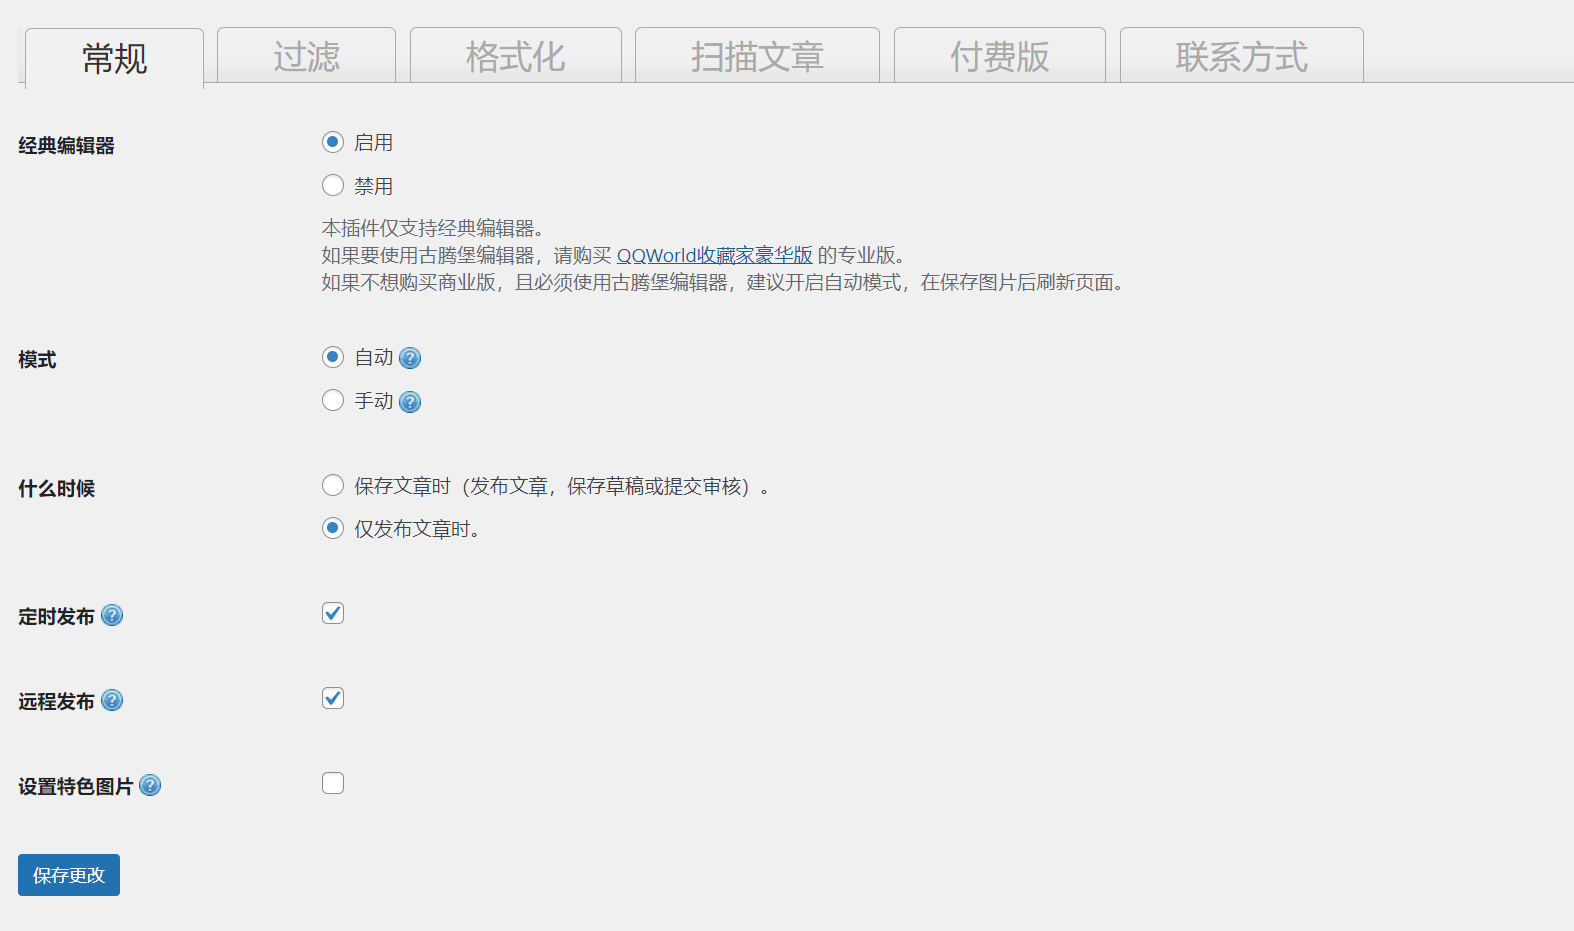Select 禁用 for classic editor

pyautogui.click(x=333, y=185)
